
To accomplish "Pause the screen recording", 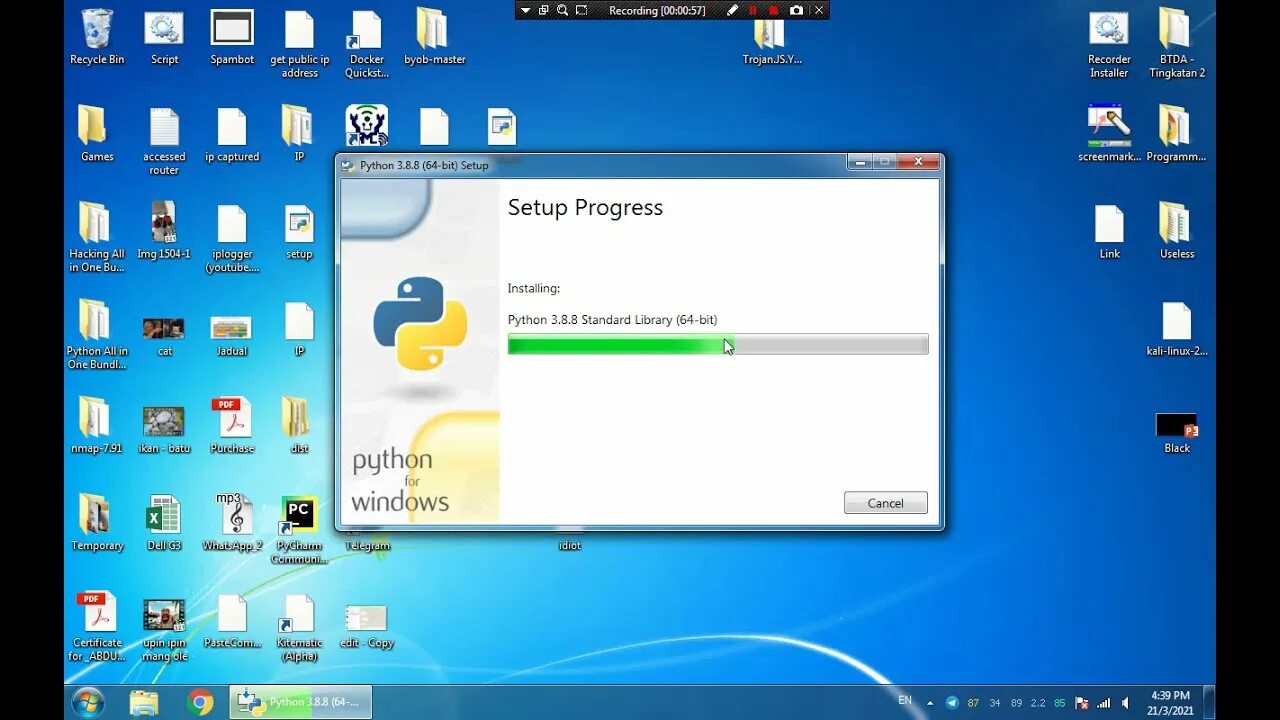I will click(x=753, y=10).
